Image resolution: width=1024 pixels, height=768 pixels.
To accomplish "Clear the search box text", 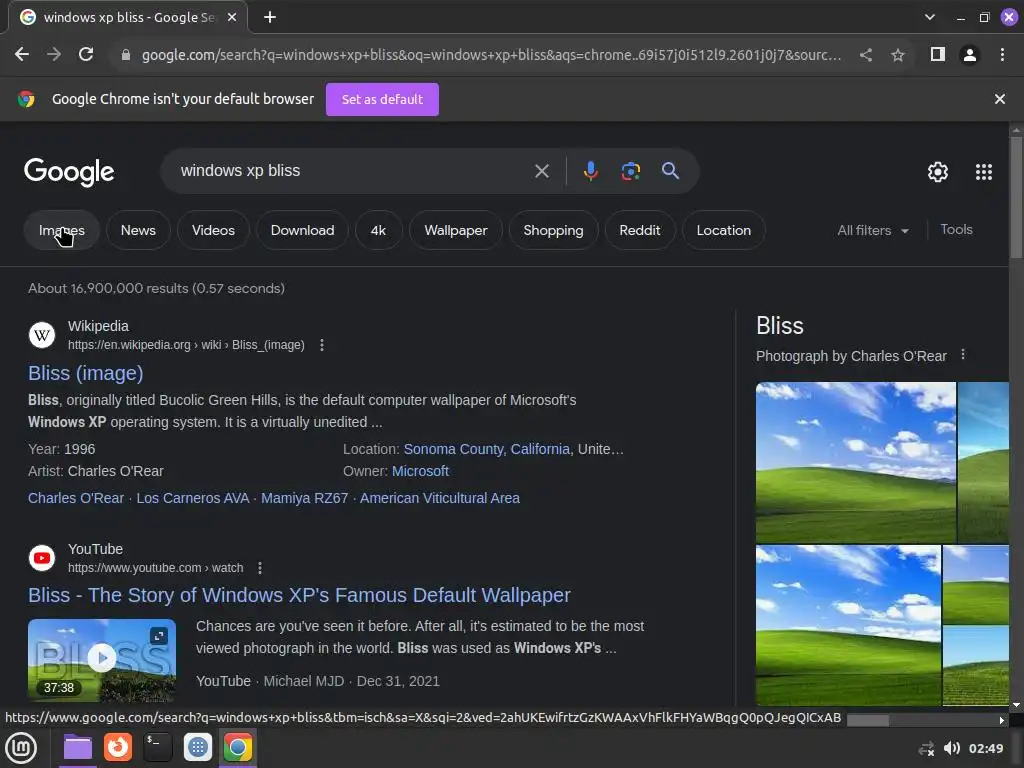I will 542,171.
